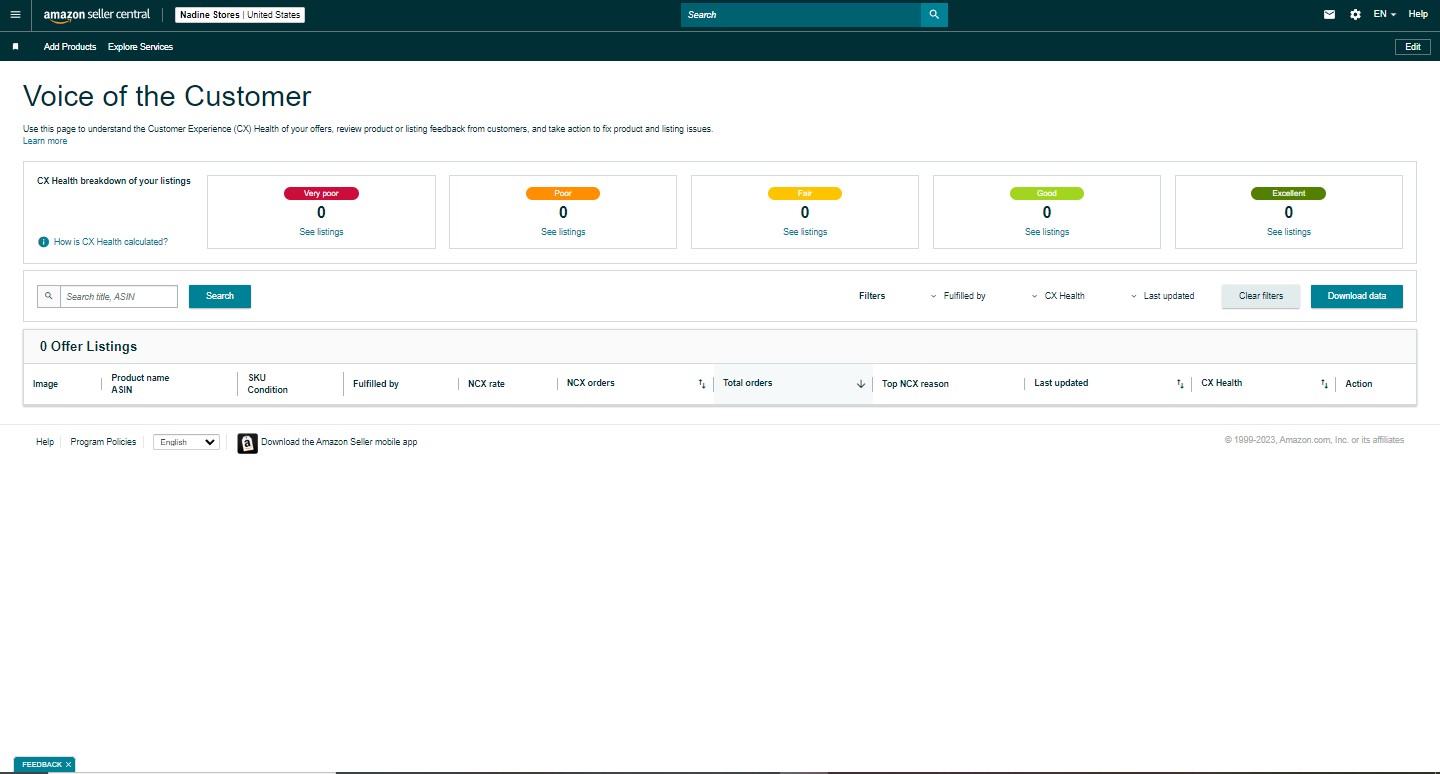Image resolution: width=1440 pixels, height=774 pixels.
Task: Click the orange Poor badge
Action: pos(563,193)
